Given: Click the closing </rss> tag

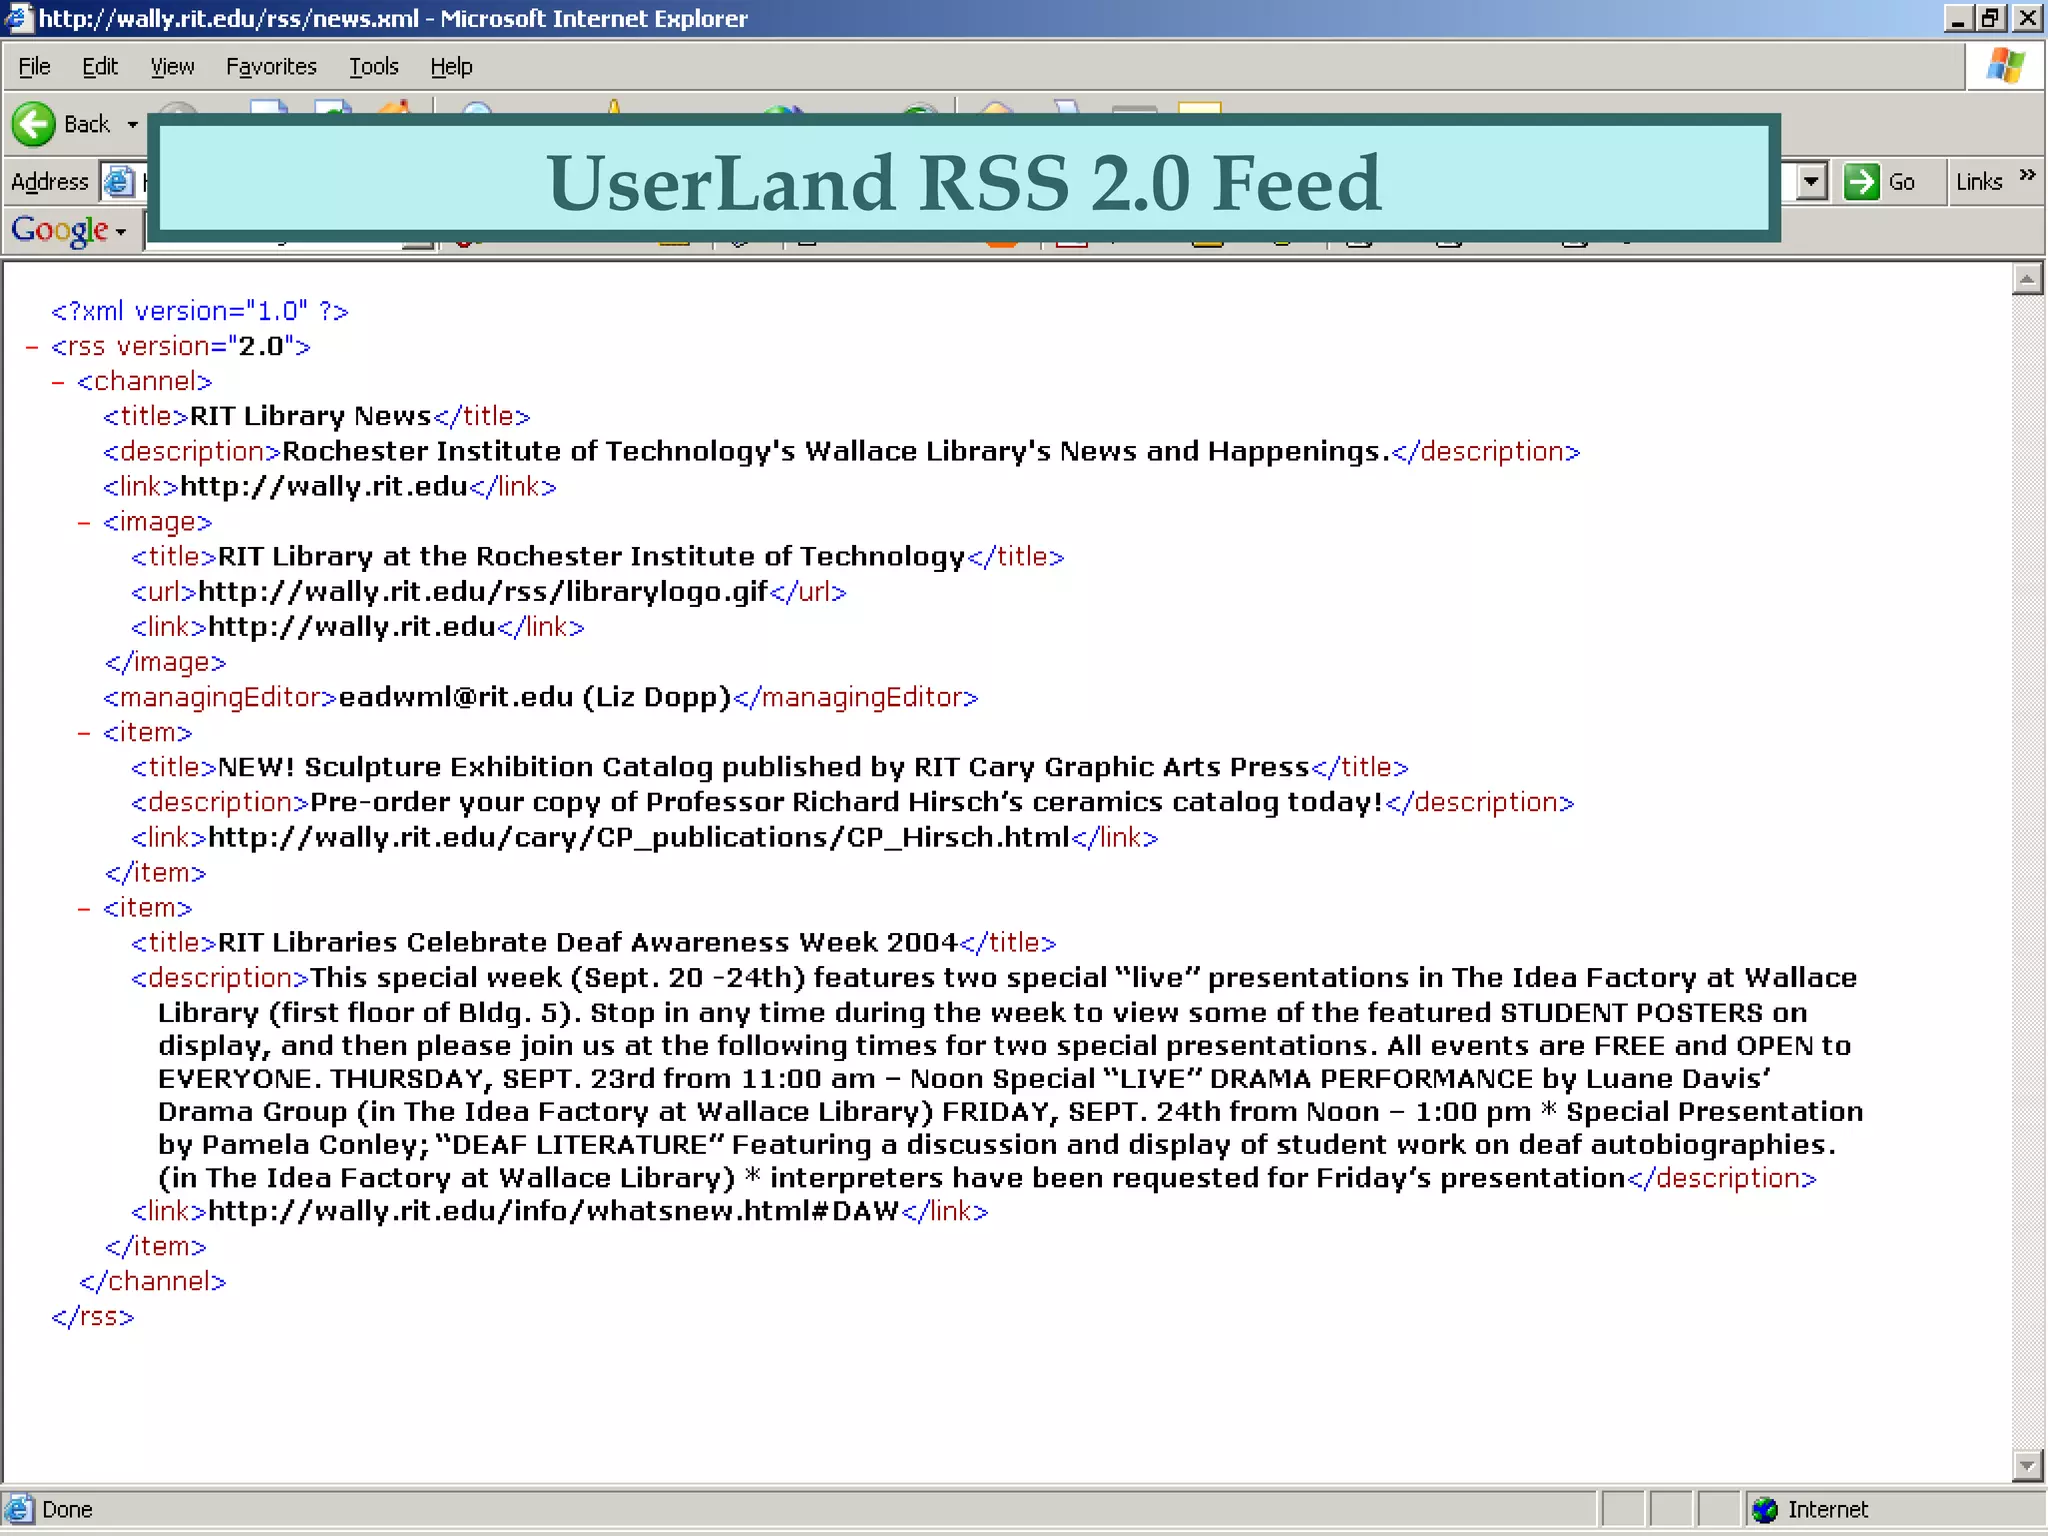Looking at the screenshot, I should [92, 1317].
